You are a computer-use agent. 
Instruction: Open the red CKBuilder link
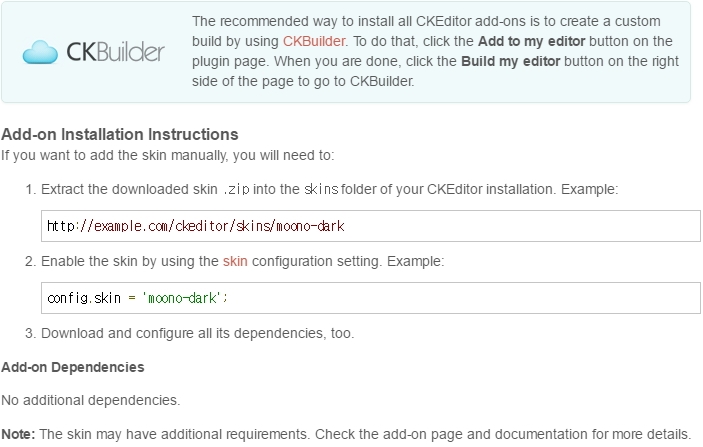coord(314,41)
